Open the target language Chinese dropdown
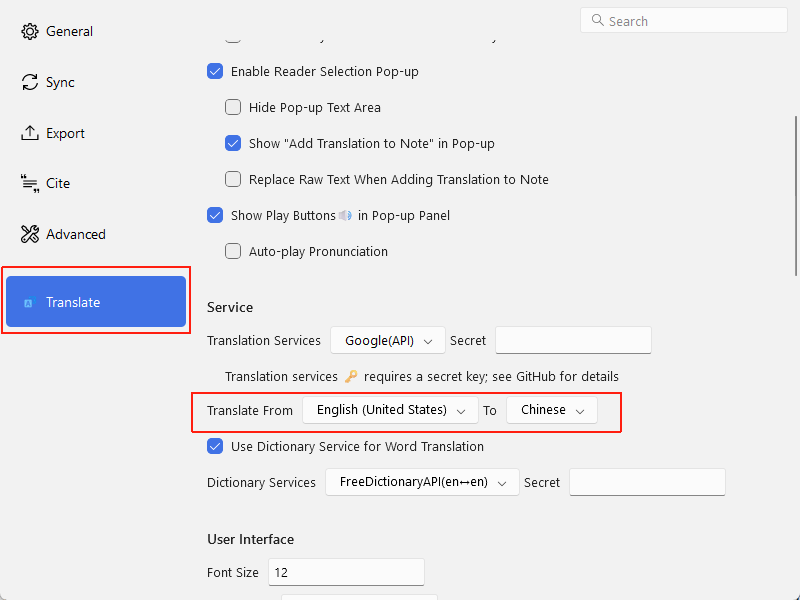This screenshot has height=600, width=800. 552,410
